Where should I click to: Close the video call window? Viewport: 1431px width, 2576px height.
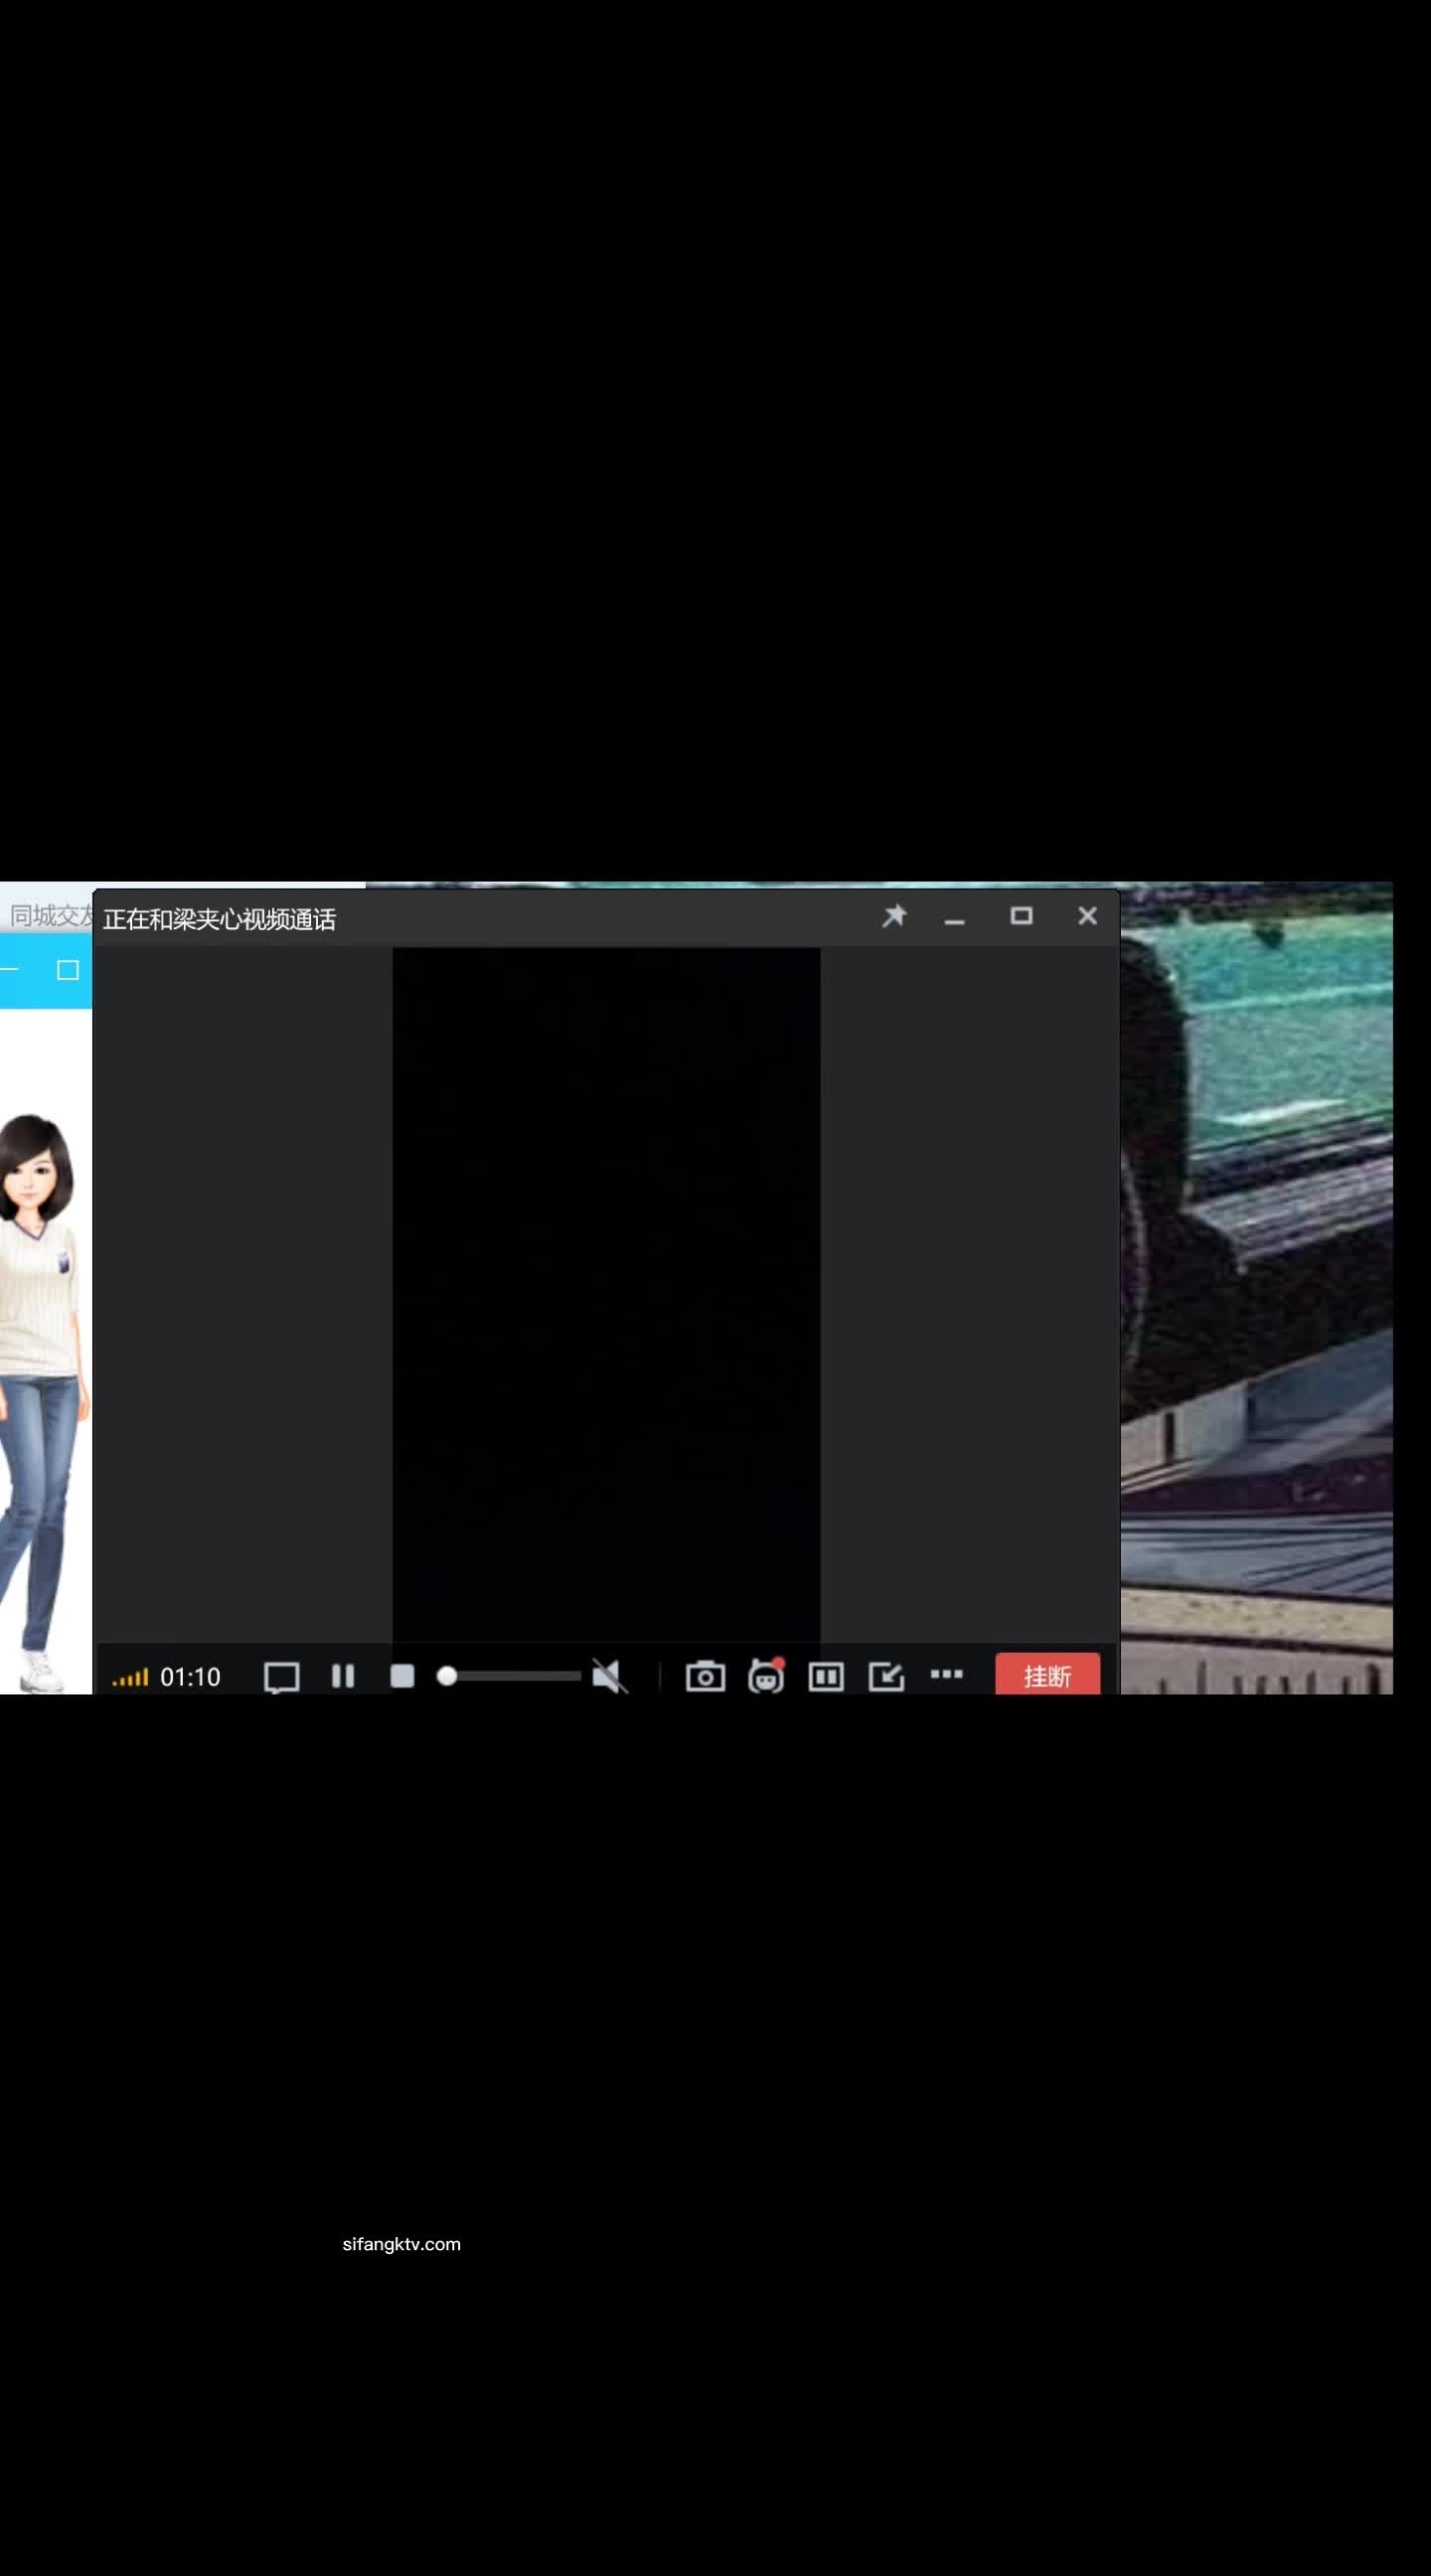point(1087,916)
